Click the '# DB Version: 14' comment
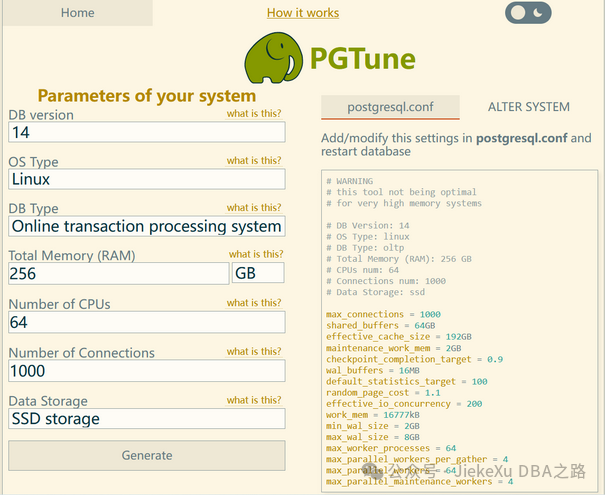This screenshot has width=605, height=495. 368,225
